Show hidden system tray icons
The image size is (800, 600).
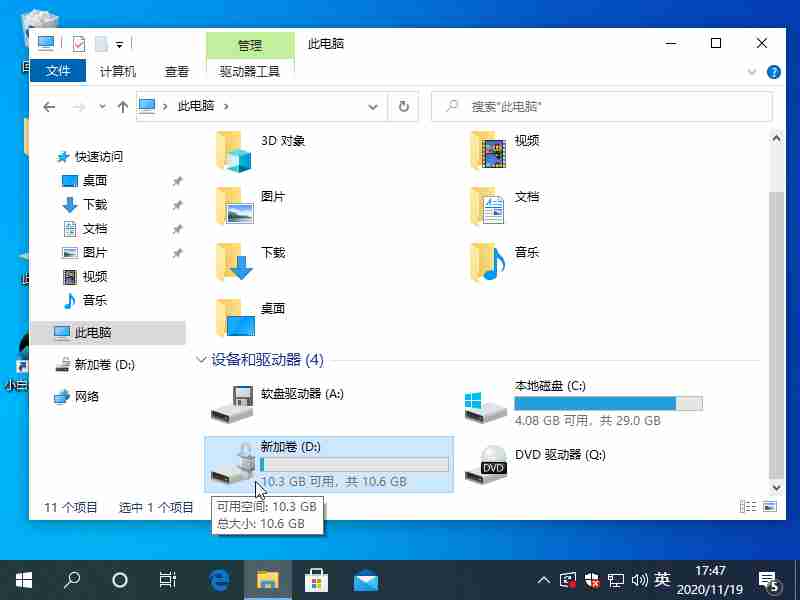pos(543,579)
